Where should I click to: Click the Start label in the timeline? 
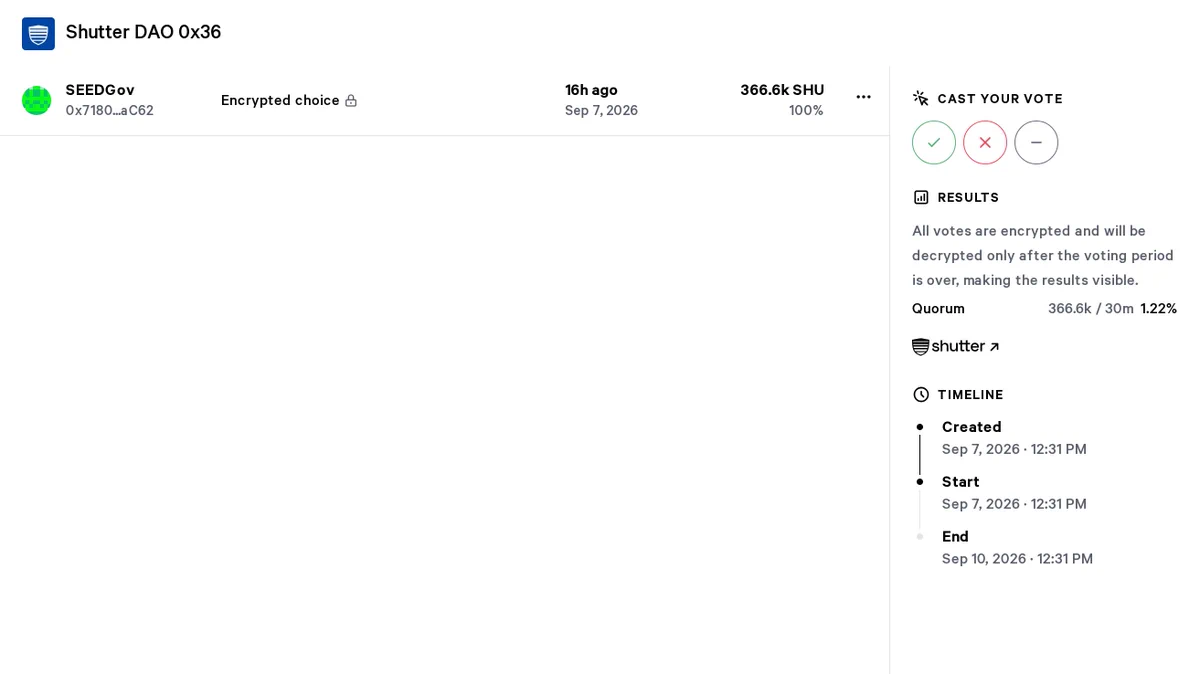[x=960, y=481]
